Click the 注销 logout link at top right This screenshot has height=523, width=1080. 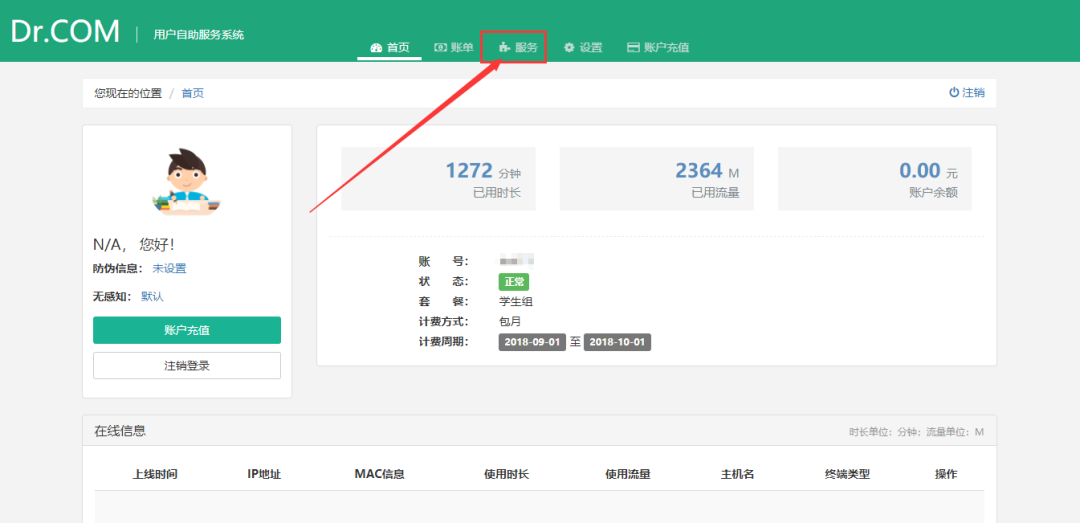[x=966, y=93]
